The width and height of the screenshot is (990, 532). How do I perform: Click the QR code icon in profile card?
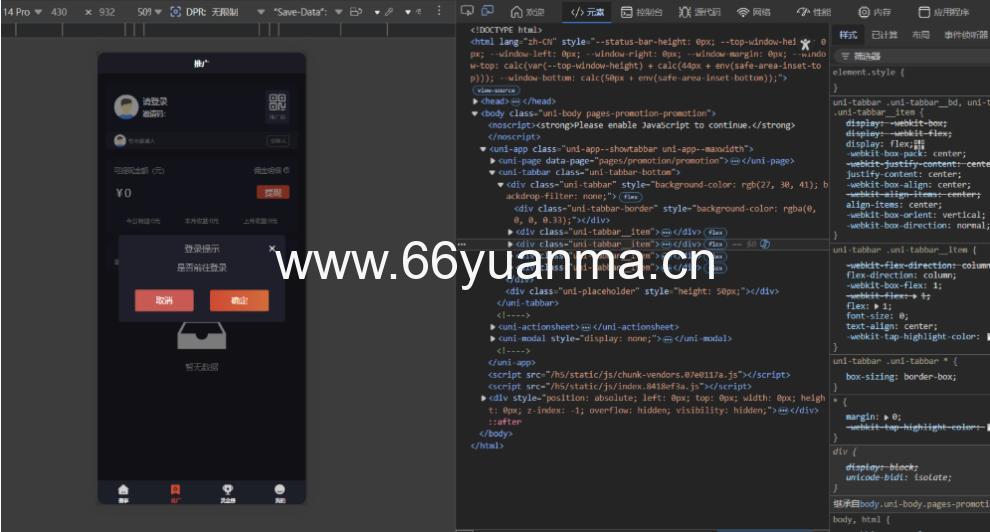click(277, 102)
